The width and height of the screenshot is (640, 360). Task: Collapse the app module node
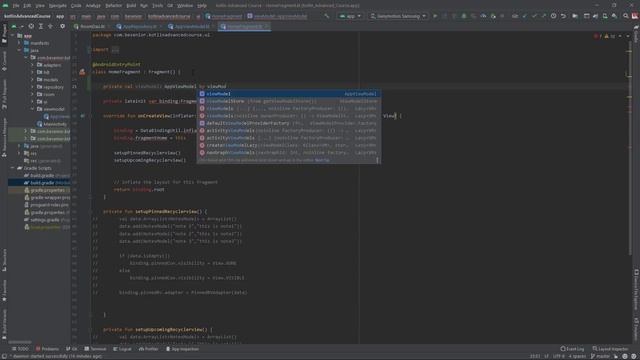coord(12,36)
